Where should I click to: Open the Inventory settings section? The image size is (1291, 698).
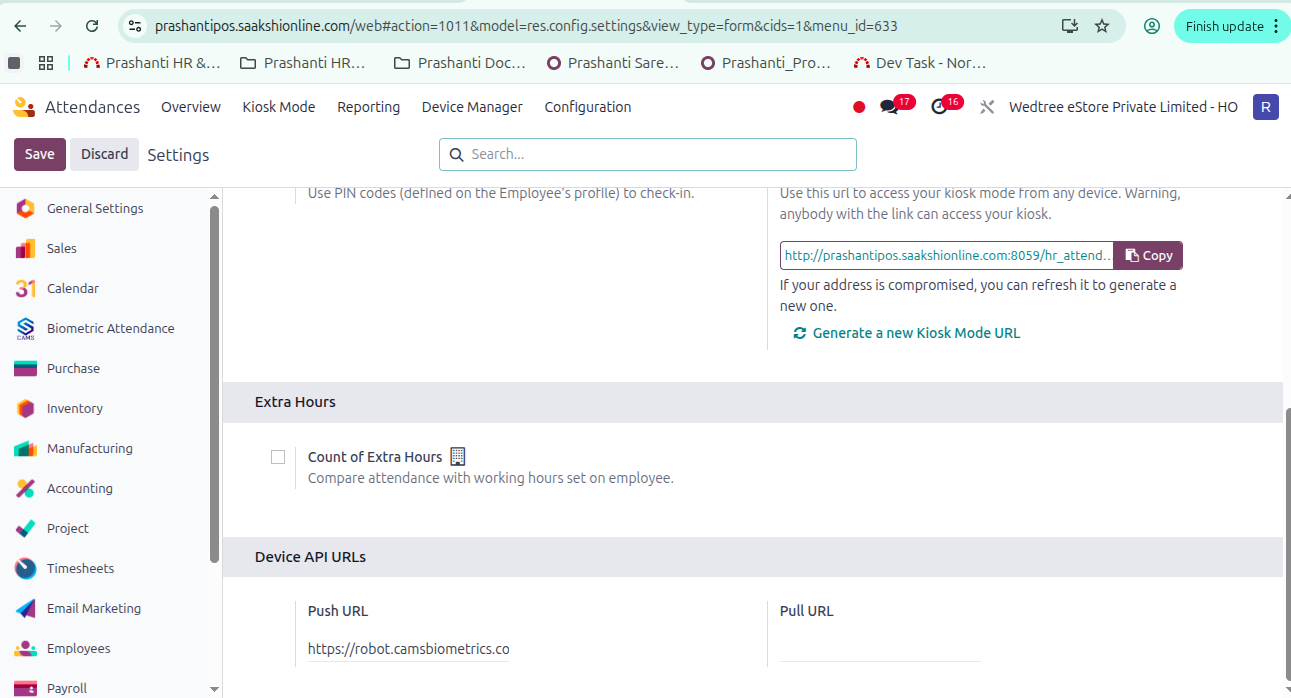74,408
